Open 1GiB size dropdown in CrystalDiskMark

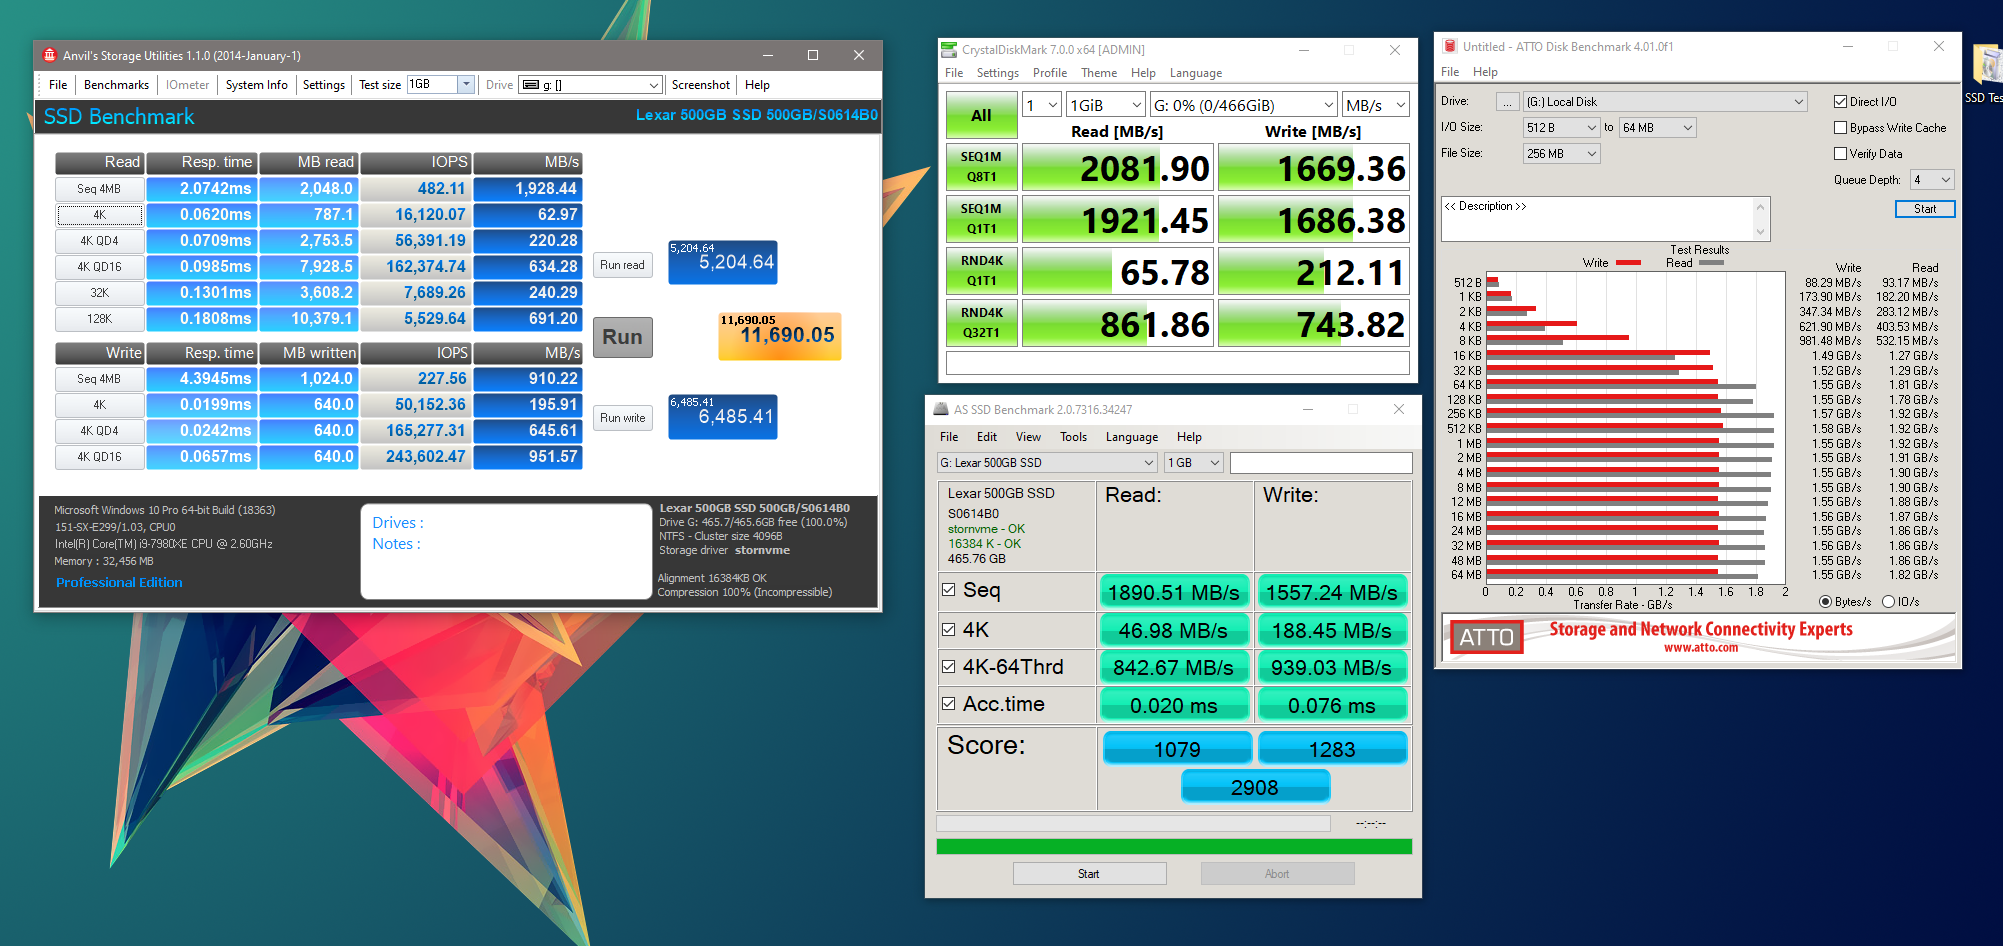point(1105,105)
